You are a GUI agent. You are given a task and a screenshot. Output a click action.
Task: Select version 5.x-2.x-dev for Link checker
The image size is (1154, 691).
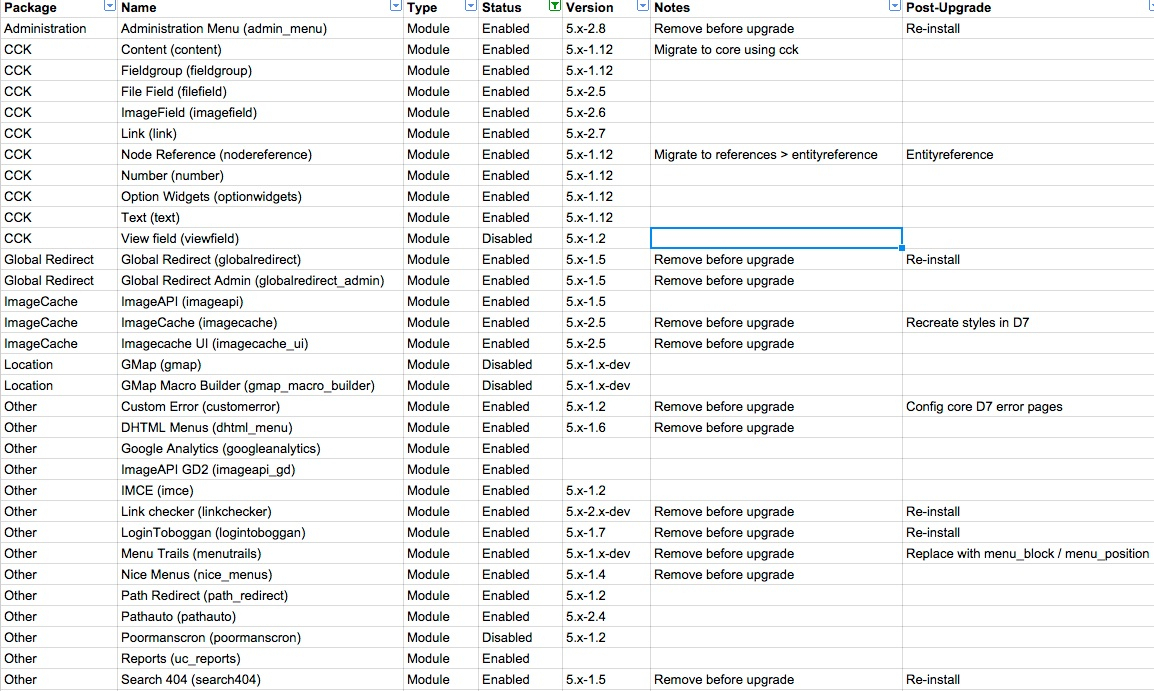pos(606,511)
